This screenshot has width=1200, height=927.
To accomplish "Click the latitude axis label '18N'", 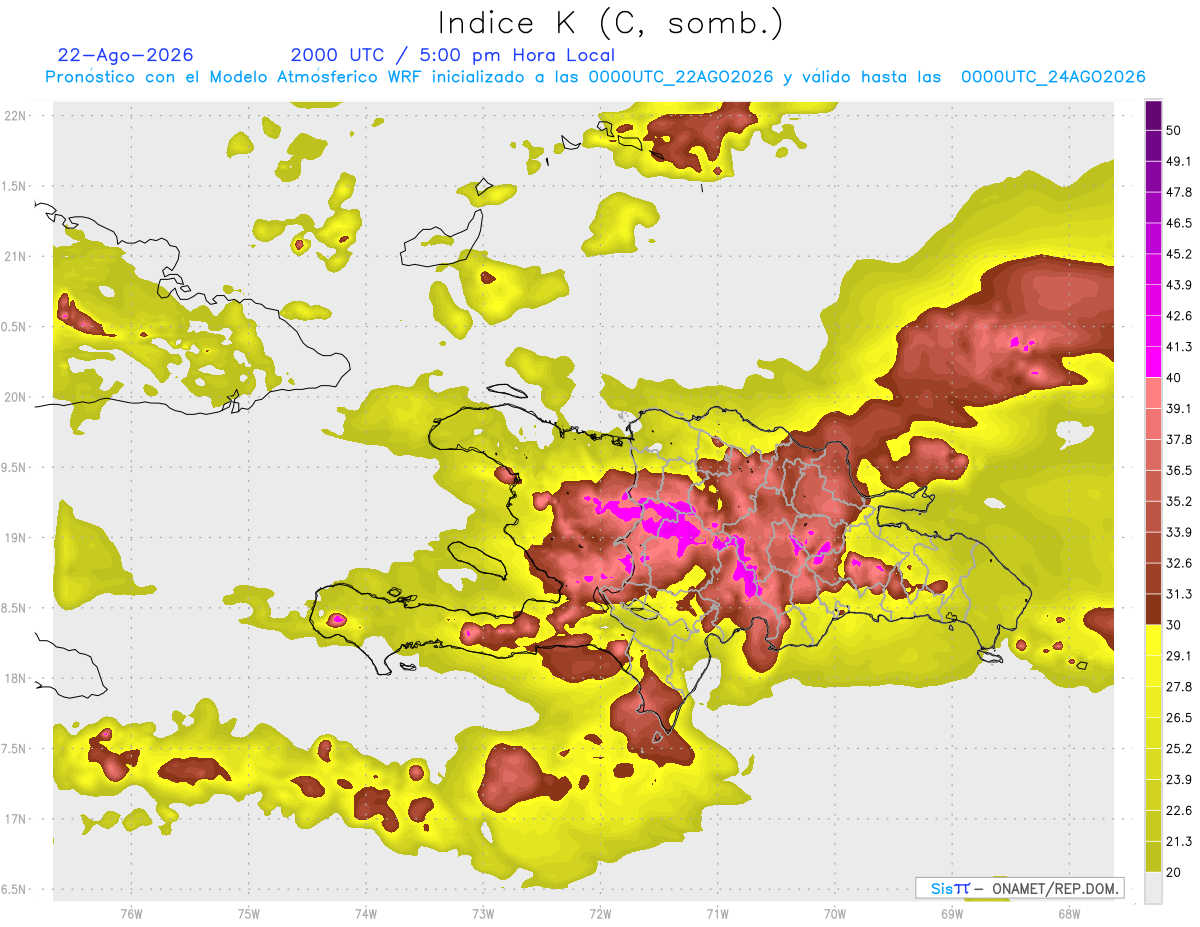I will 15,679.
